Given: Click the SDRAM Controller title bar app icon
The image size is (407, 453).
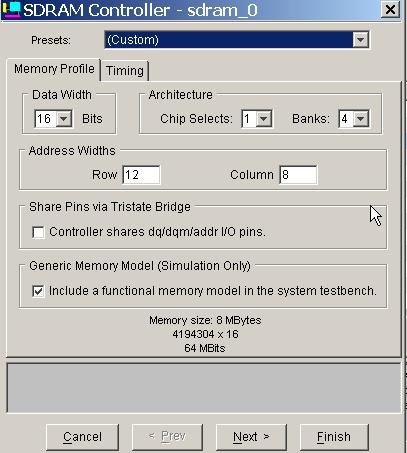Looking at the screenshot, I should tap(11, 9).
